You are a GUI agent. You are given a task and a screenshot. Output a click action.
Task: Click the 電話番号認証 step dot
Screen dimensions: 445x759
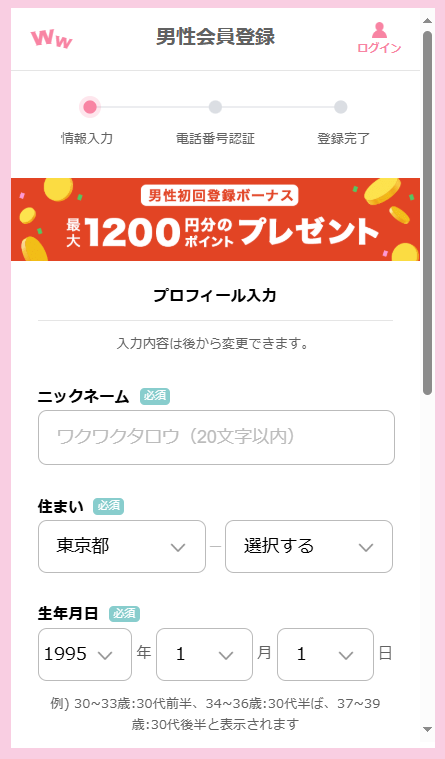tap(215, 107)
